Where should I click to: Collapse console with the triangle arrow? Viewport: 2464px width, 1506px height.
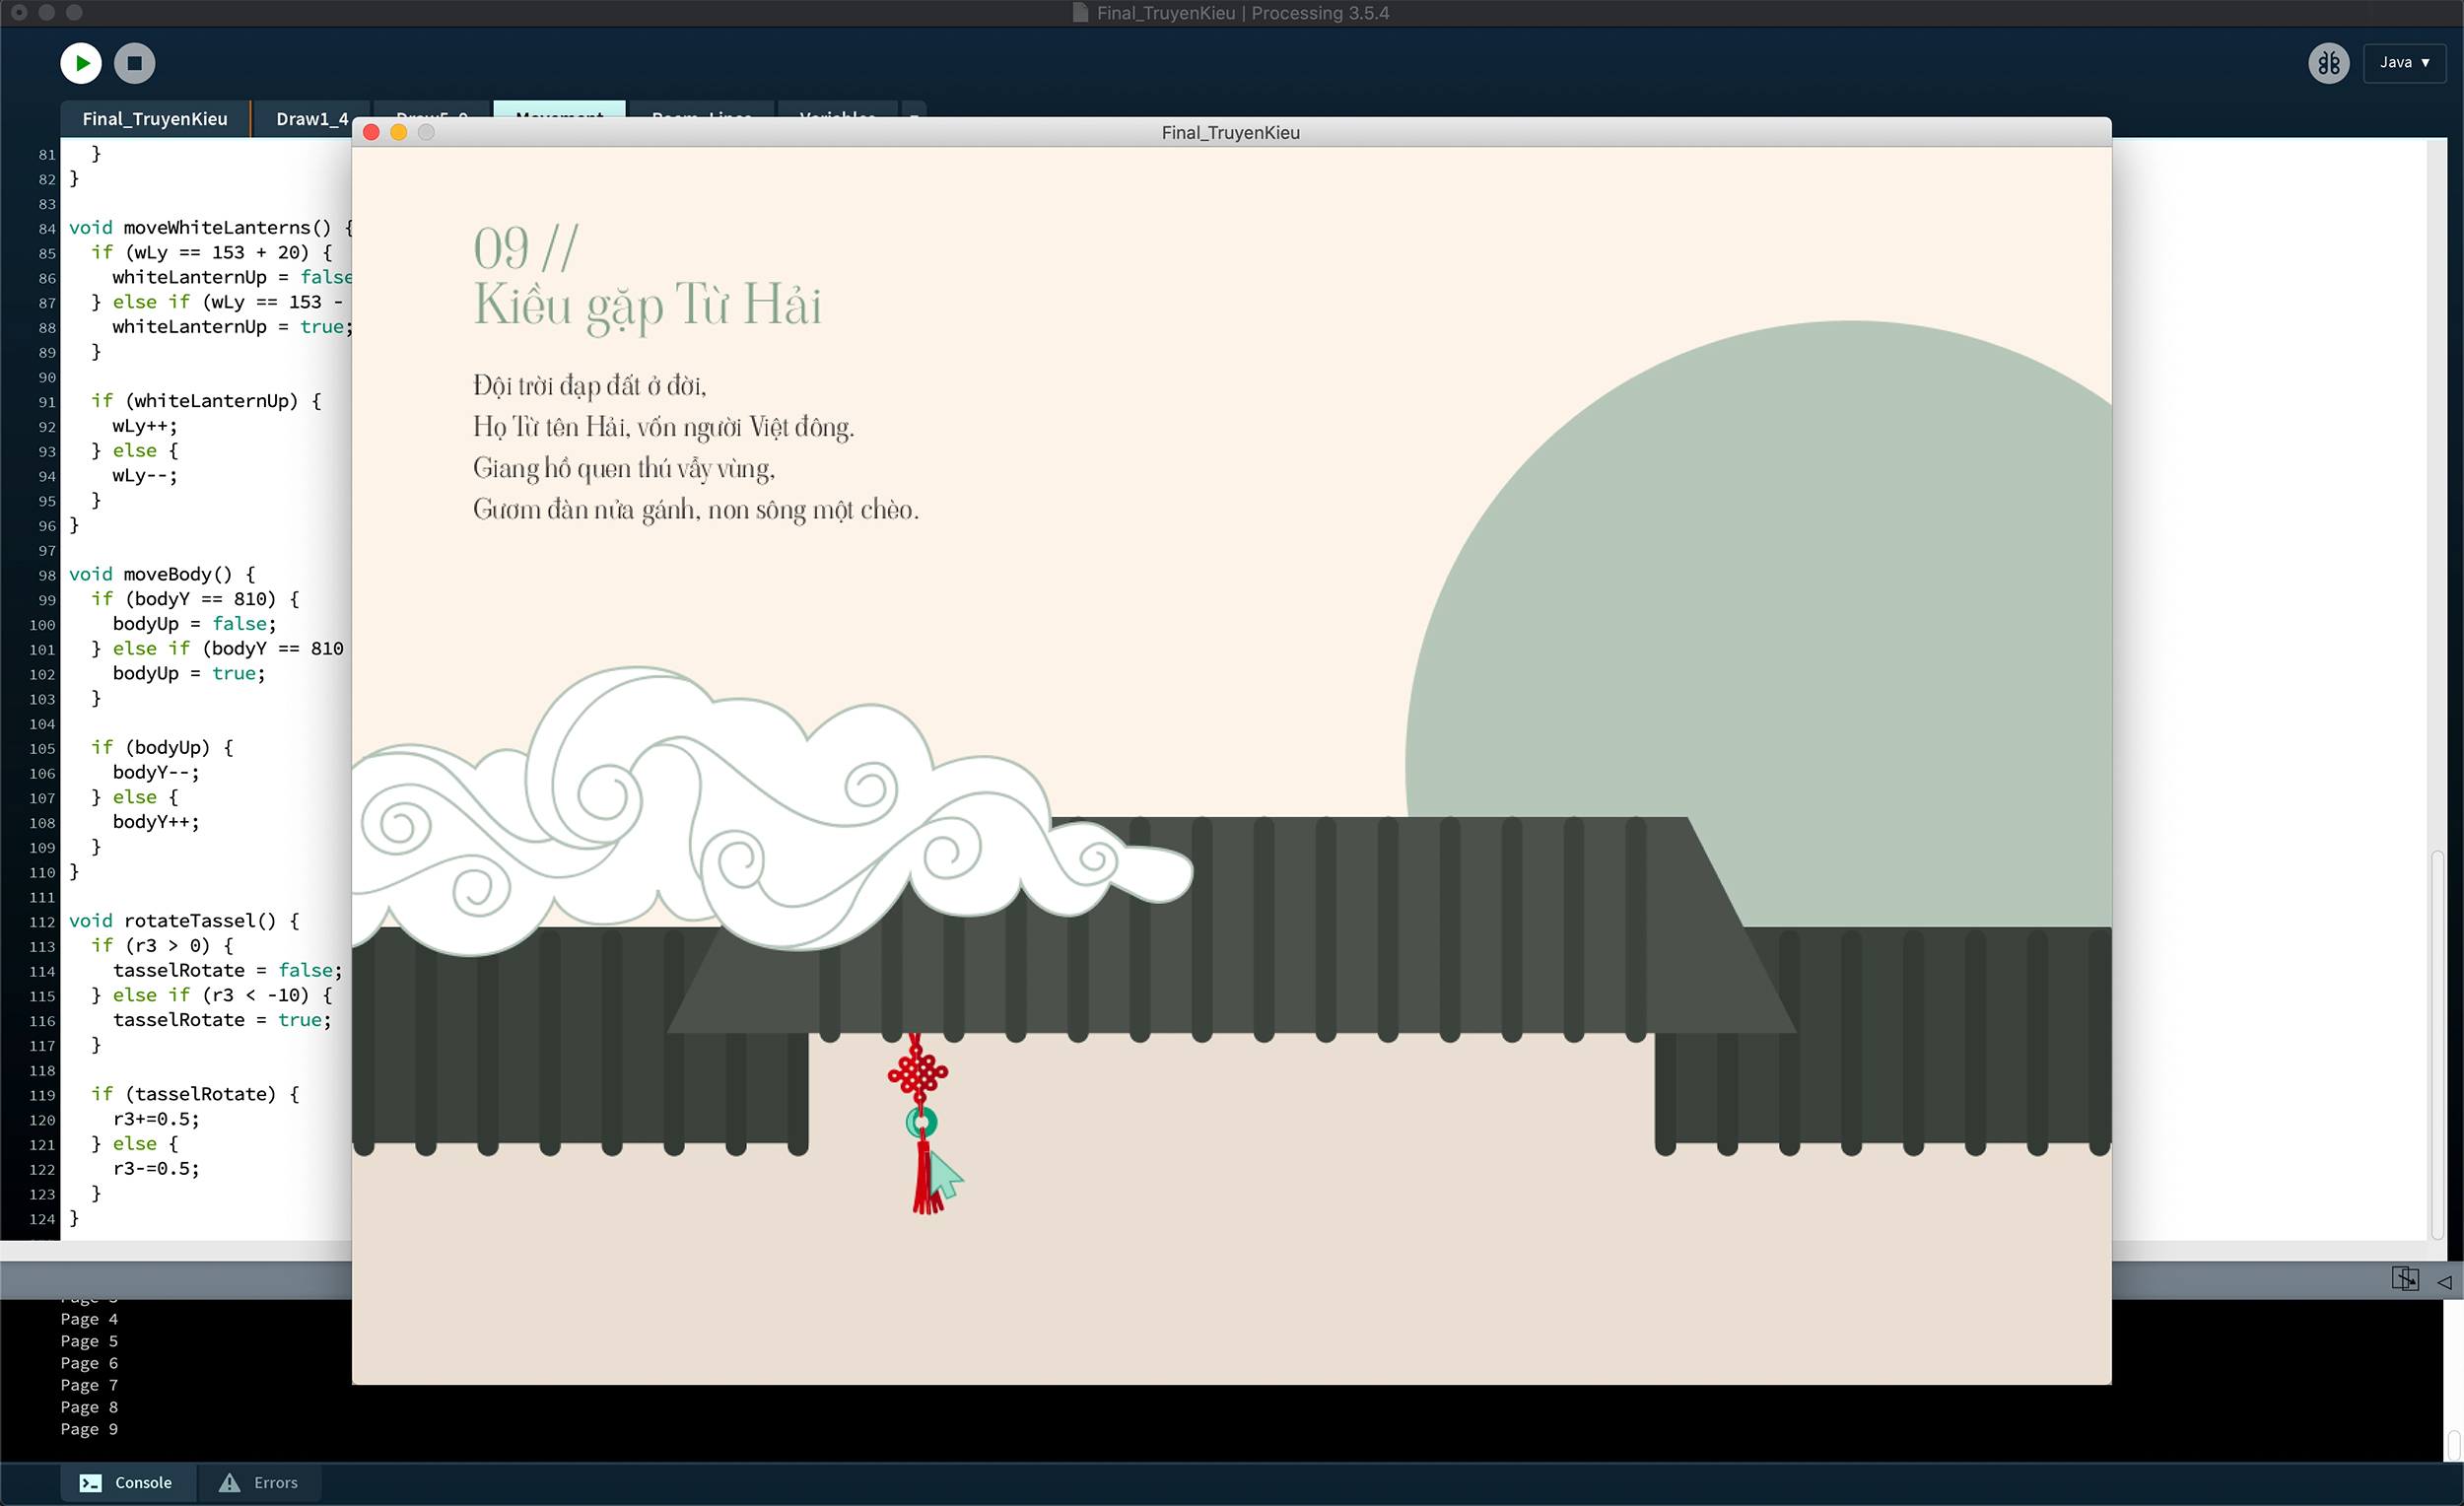coord(2443,1281)
